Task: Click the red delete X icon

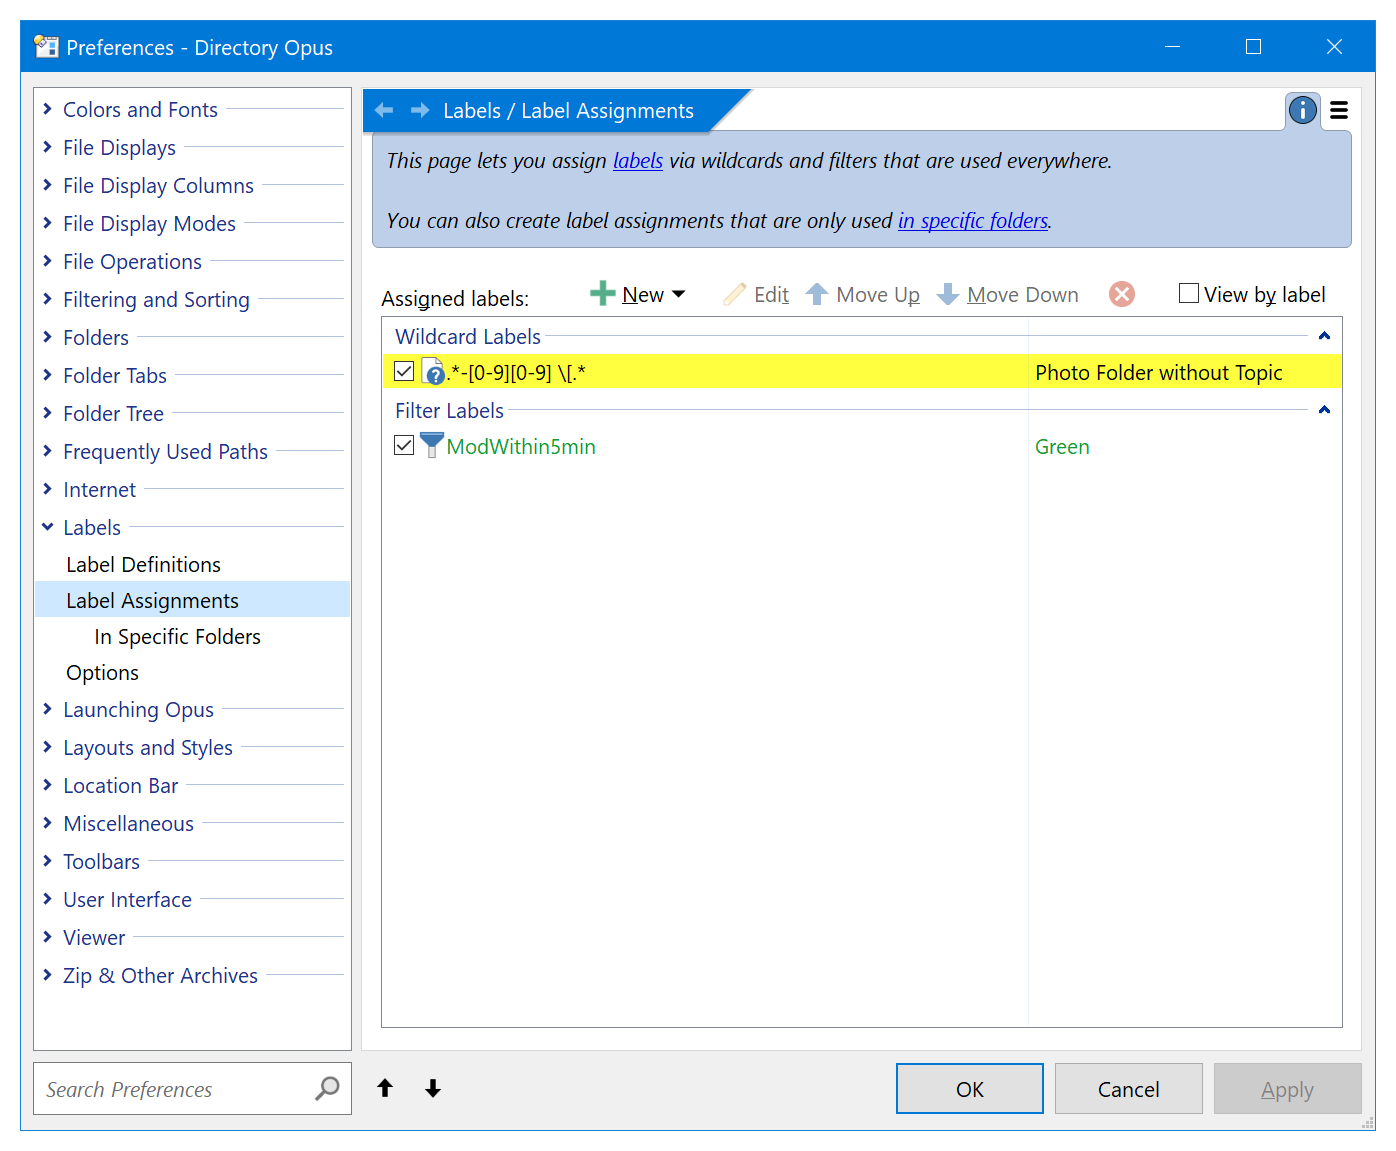Action: coord(1122,294)
